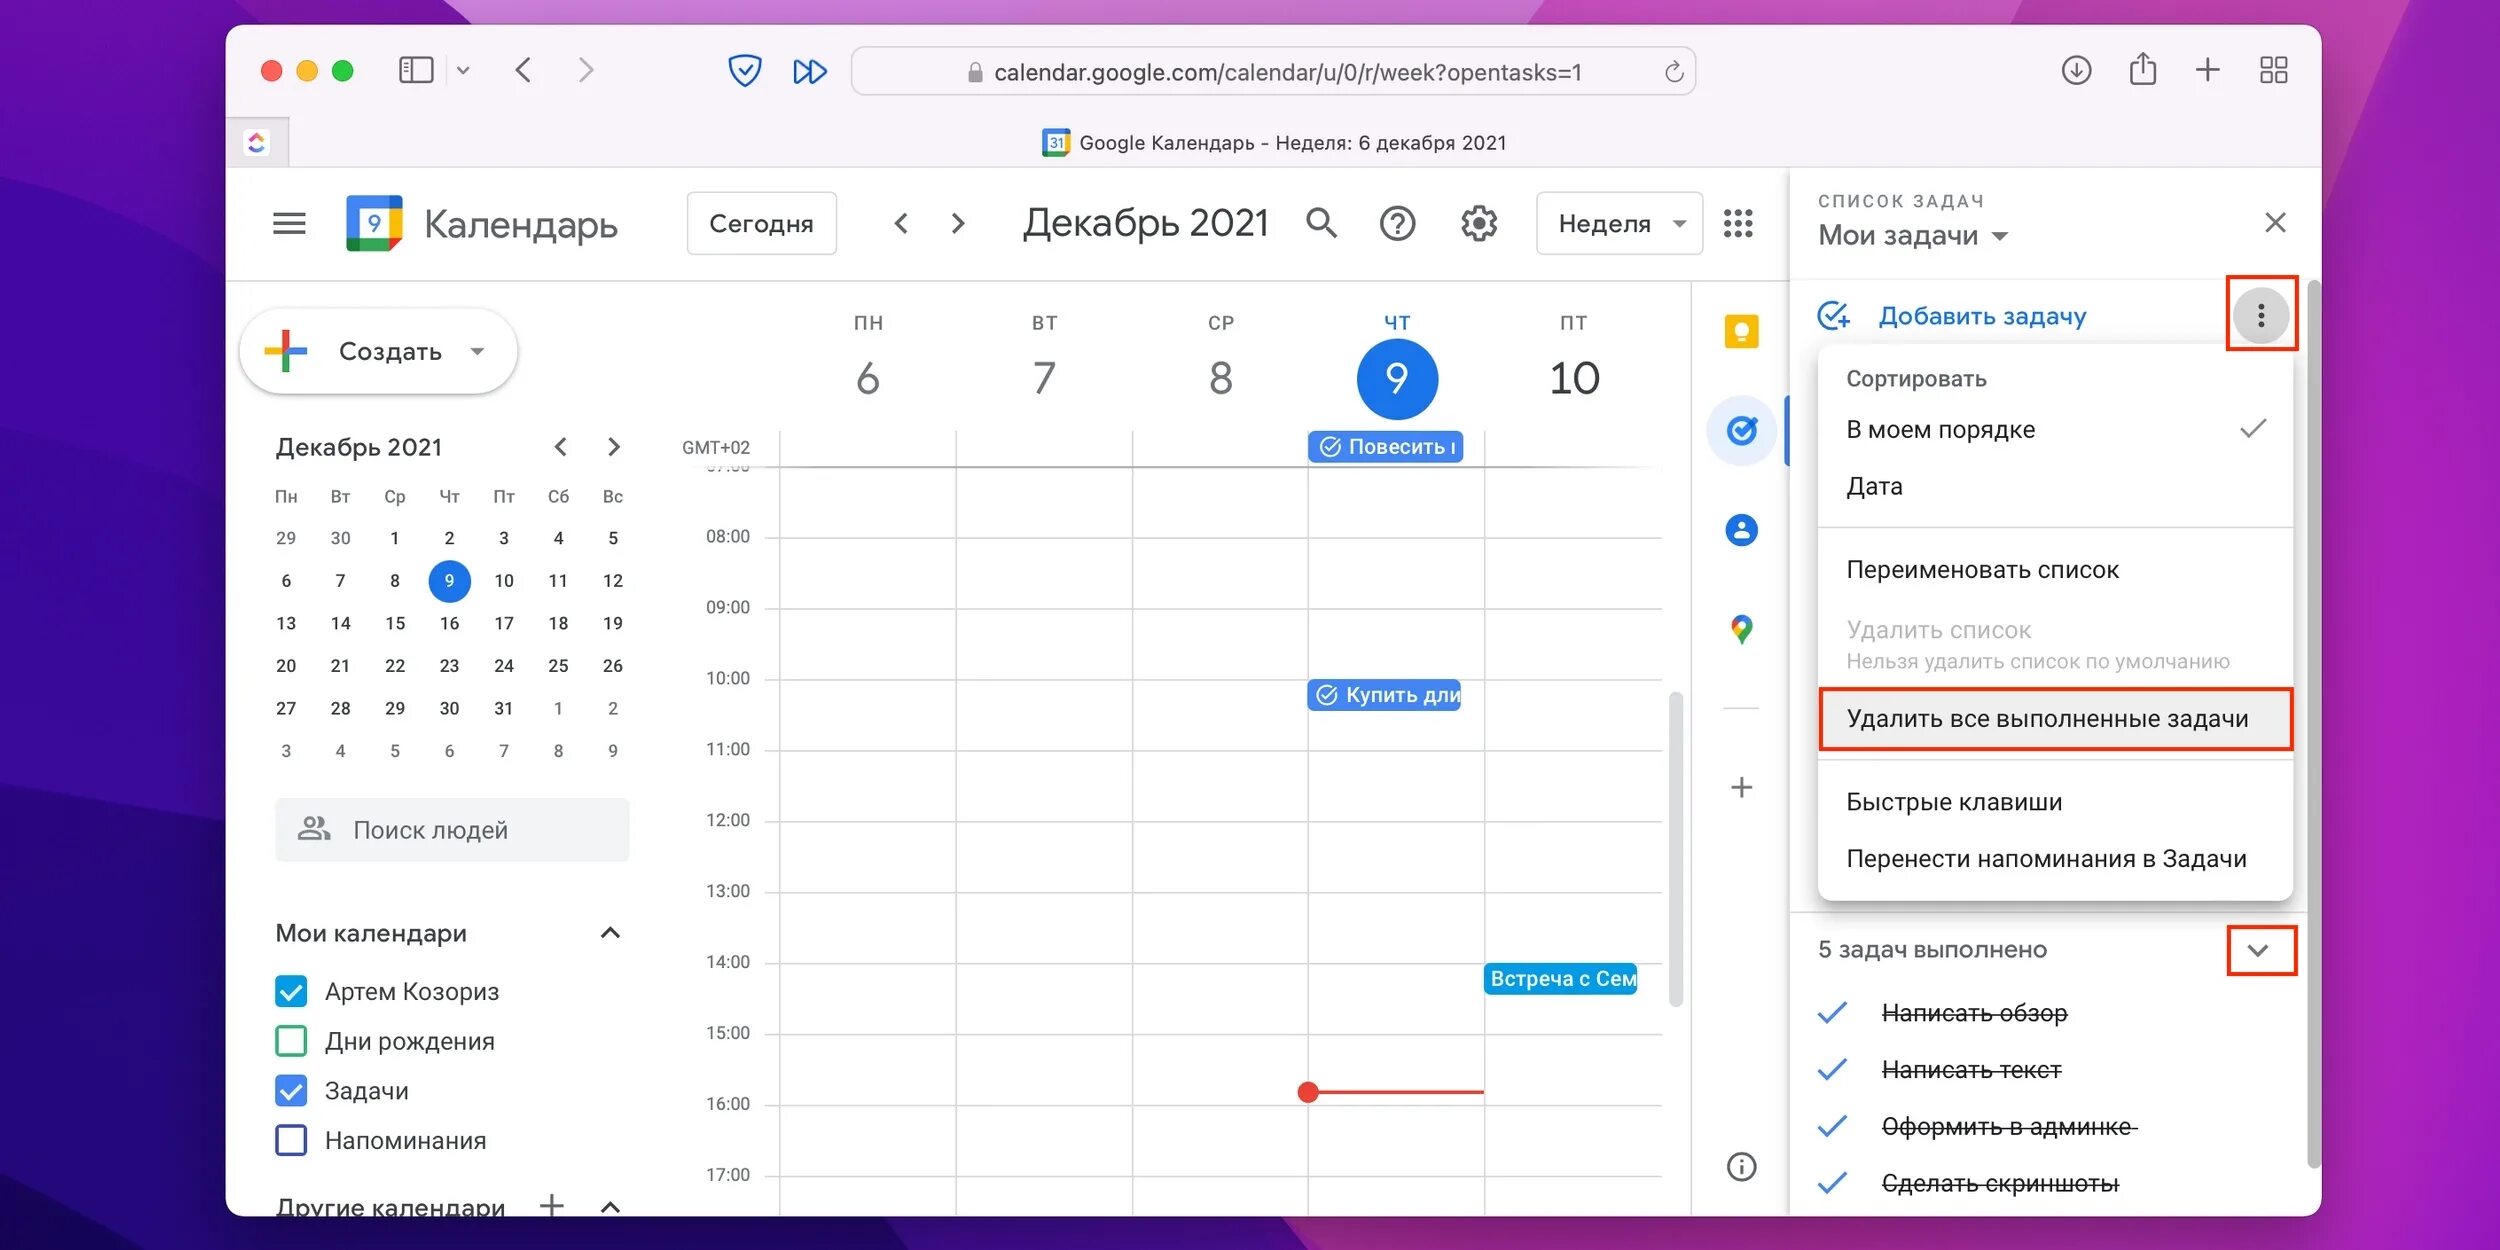
Task: Open the main hamburger menu
Action: click(x=289, y=223)
